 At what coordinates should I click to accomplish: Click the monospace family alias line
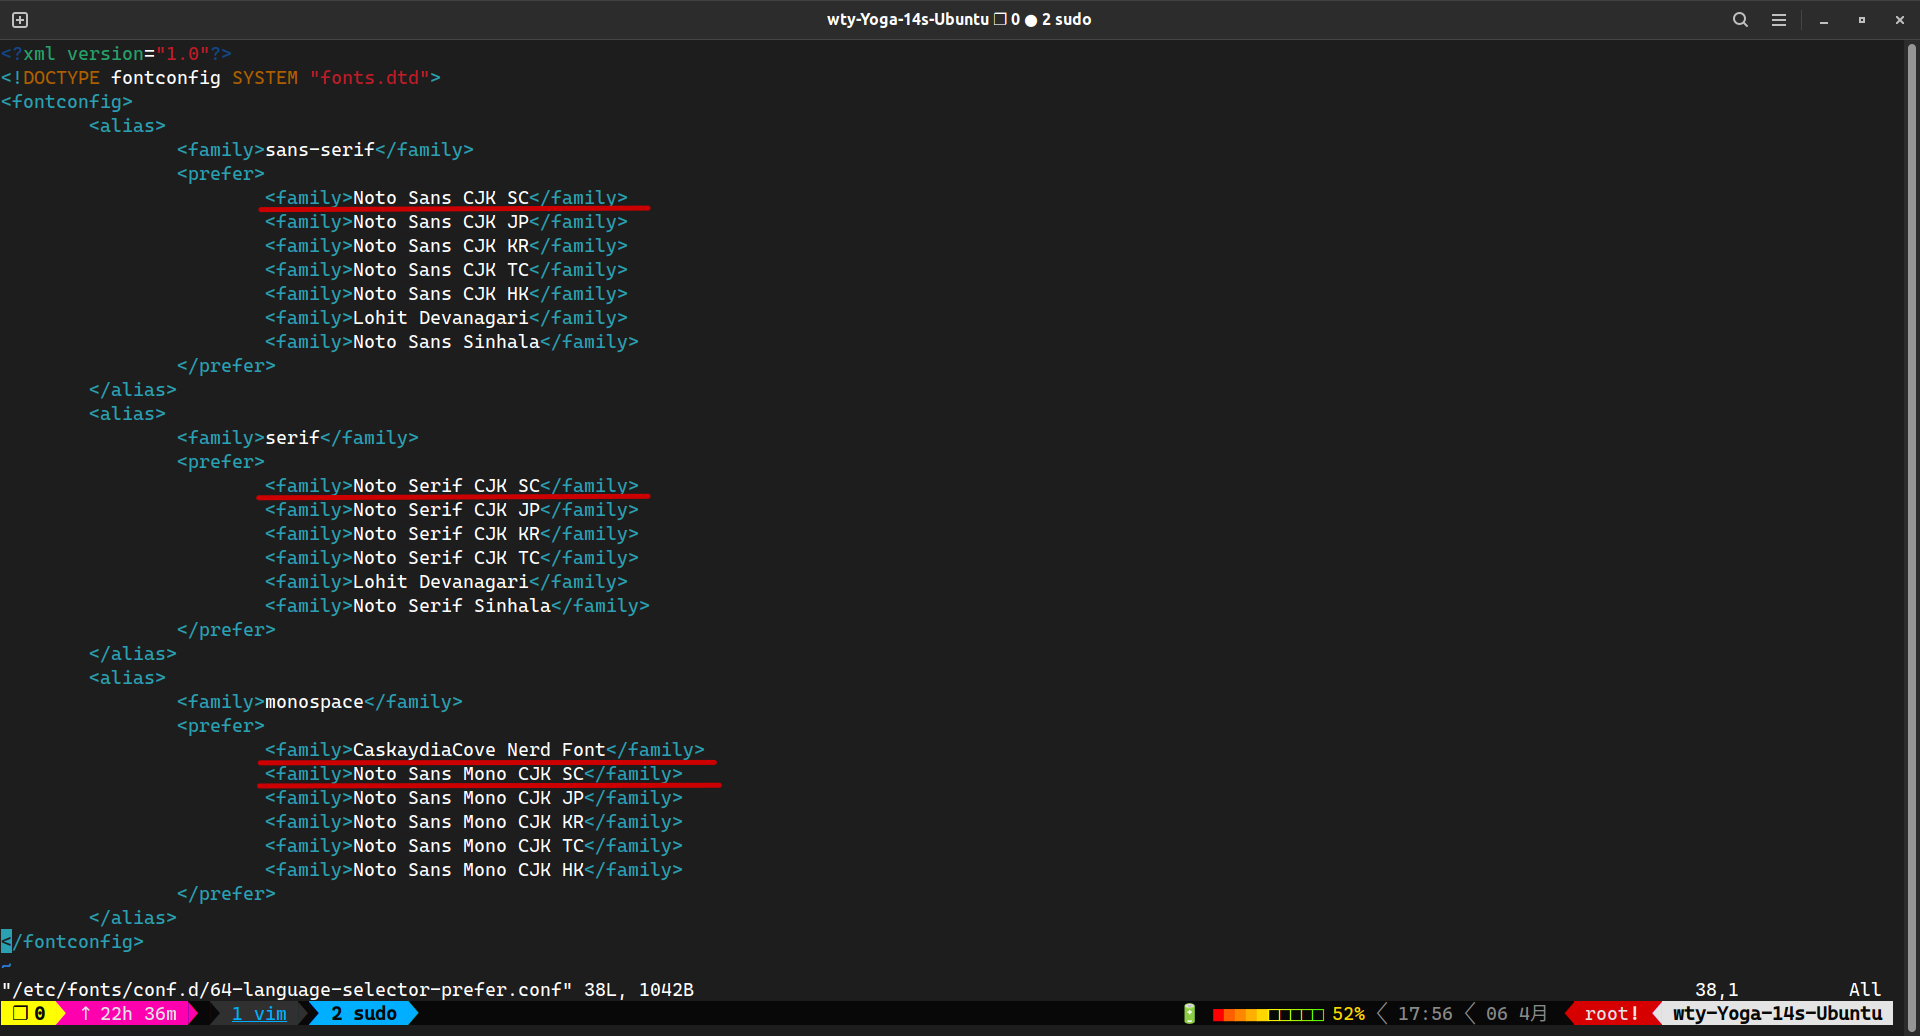(319, 702)
